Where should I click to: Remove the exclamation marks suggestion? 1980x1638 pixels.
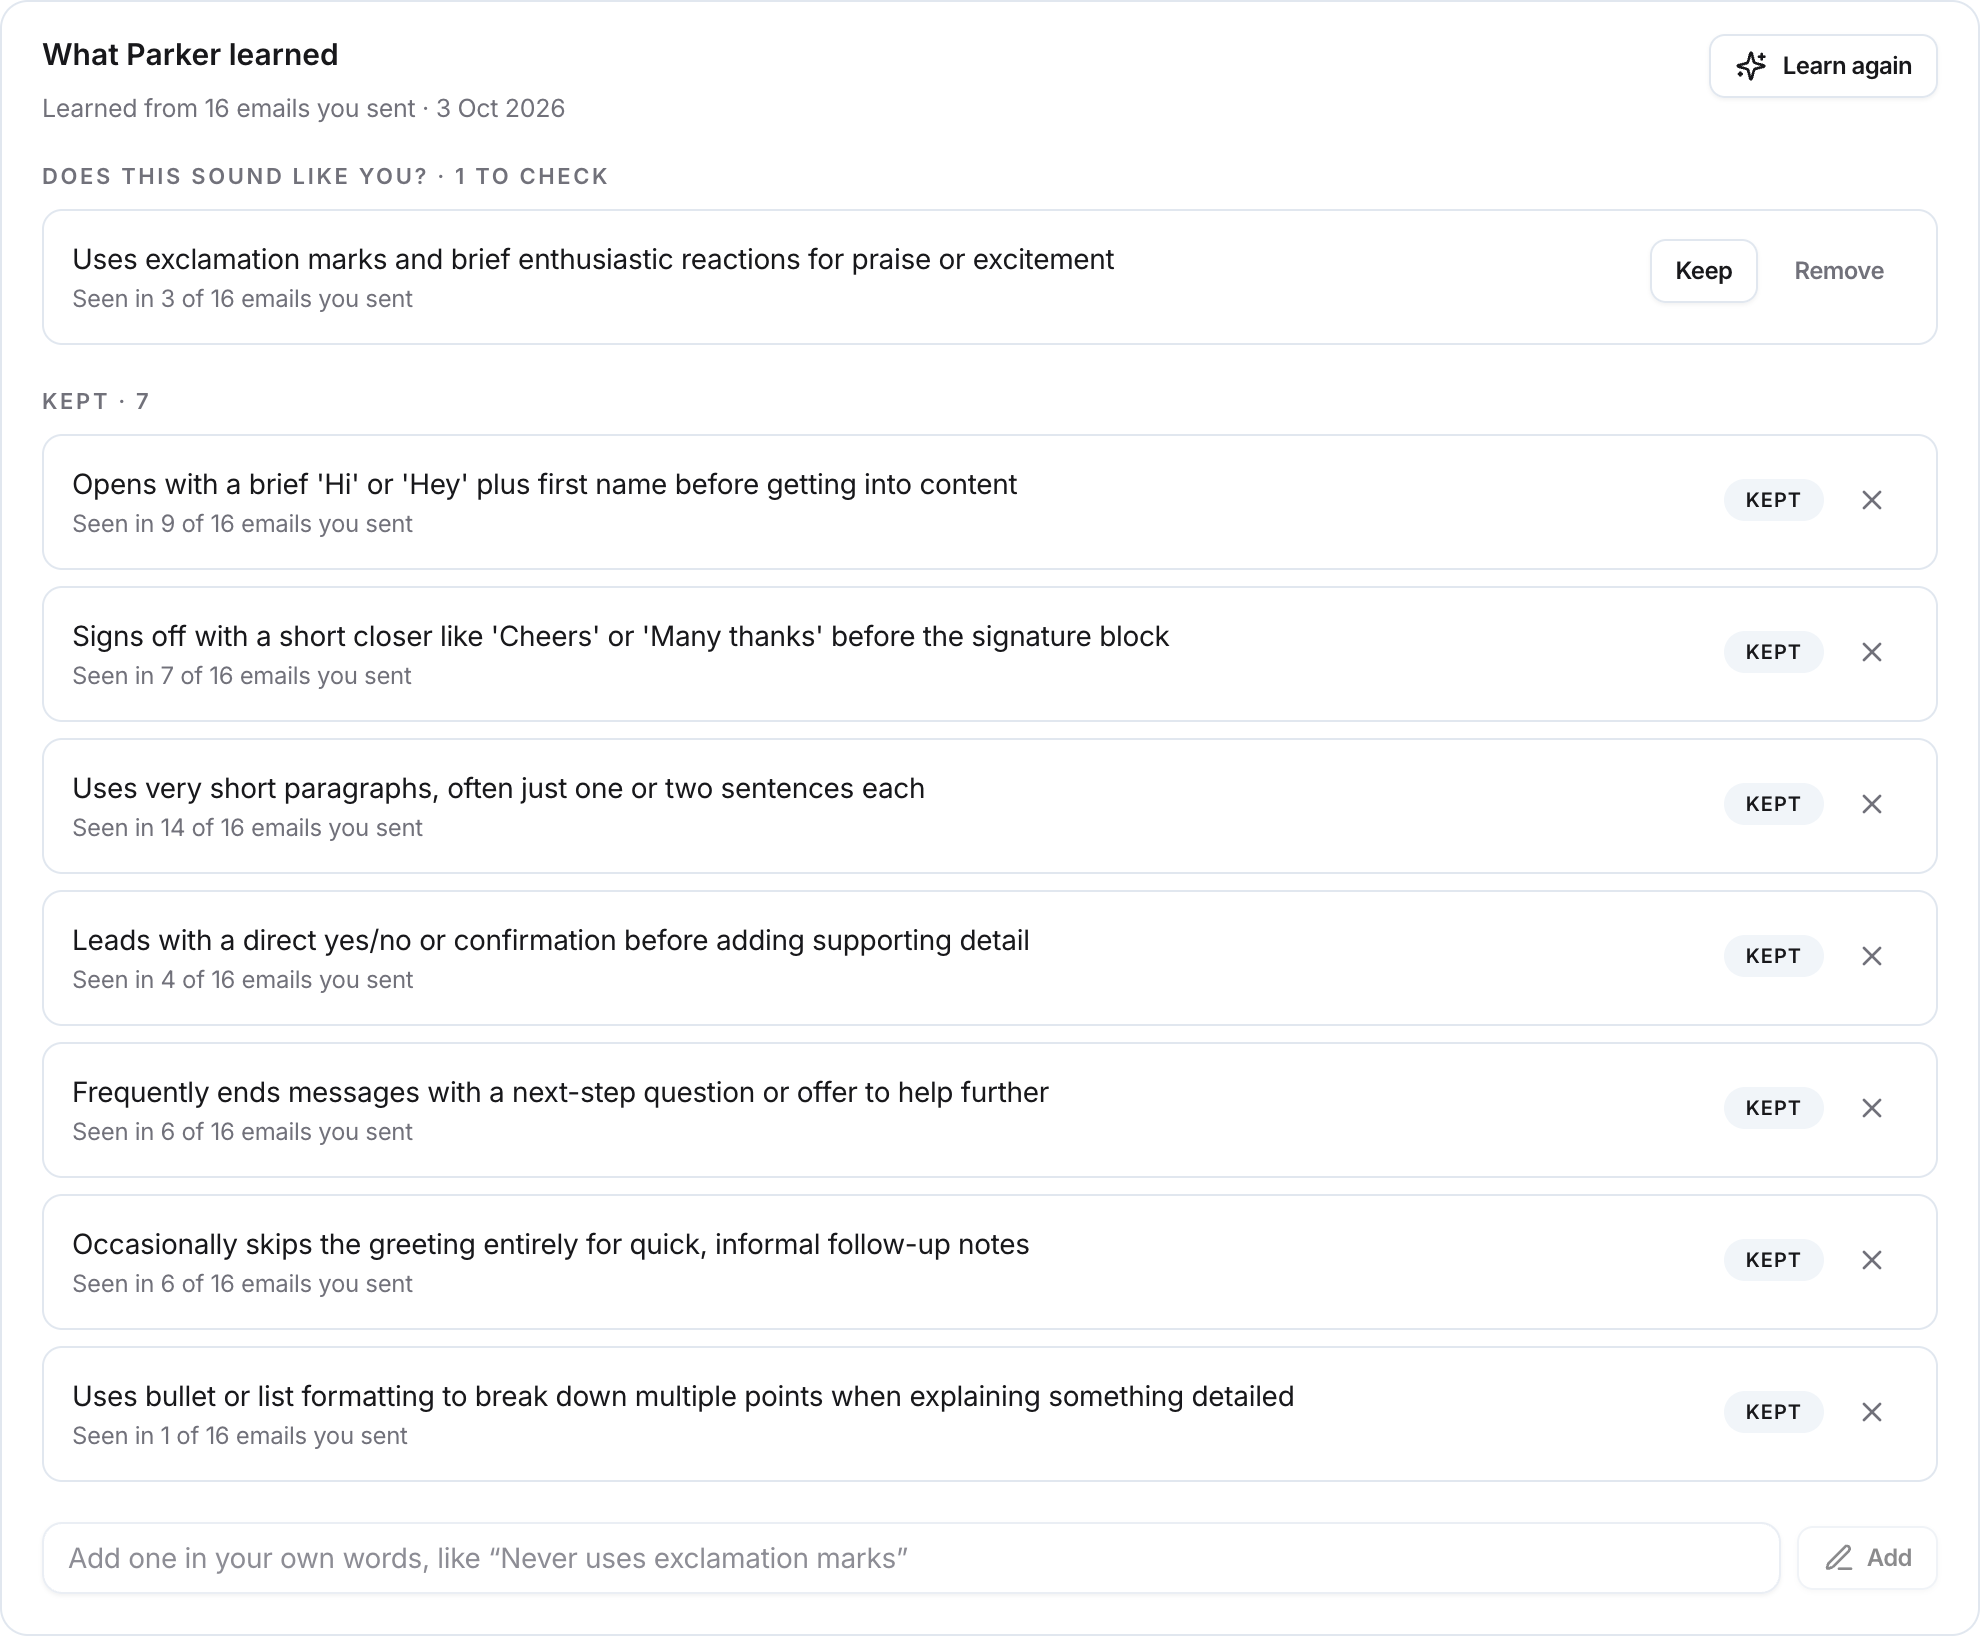1838,271
